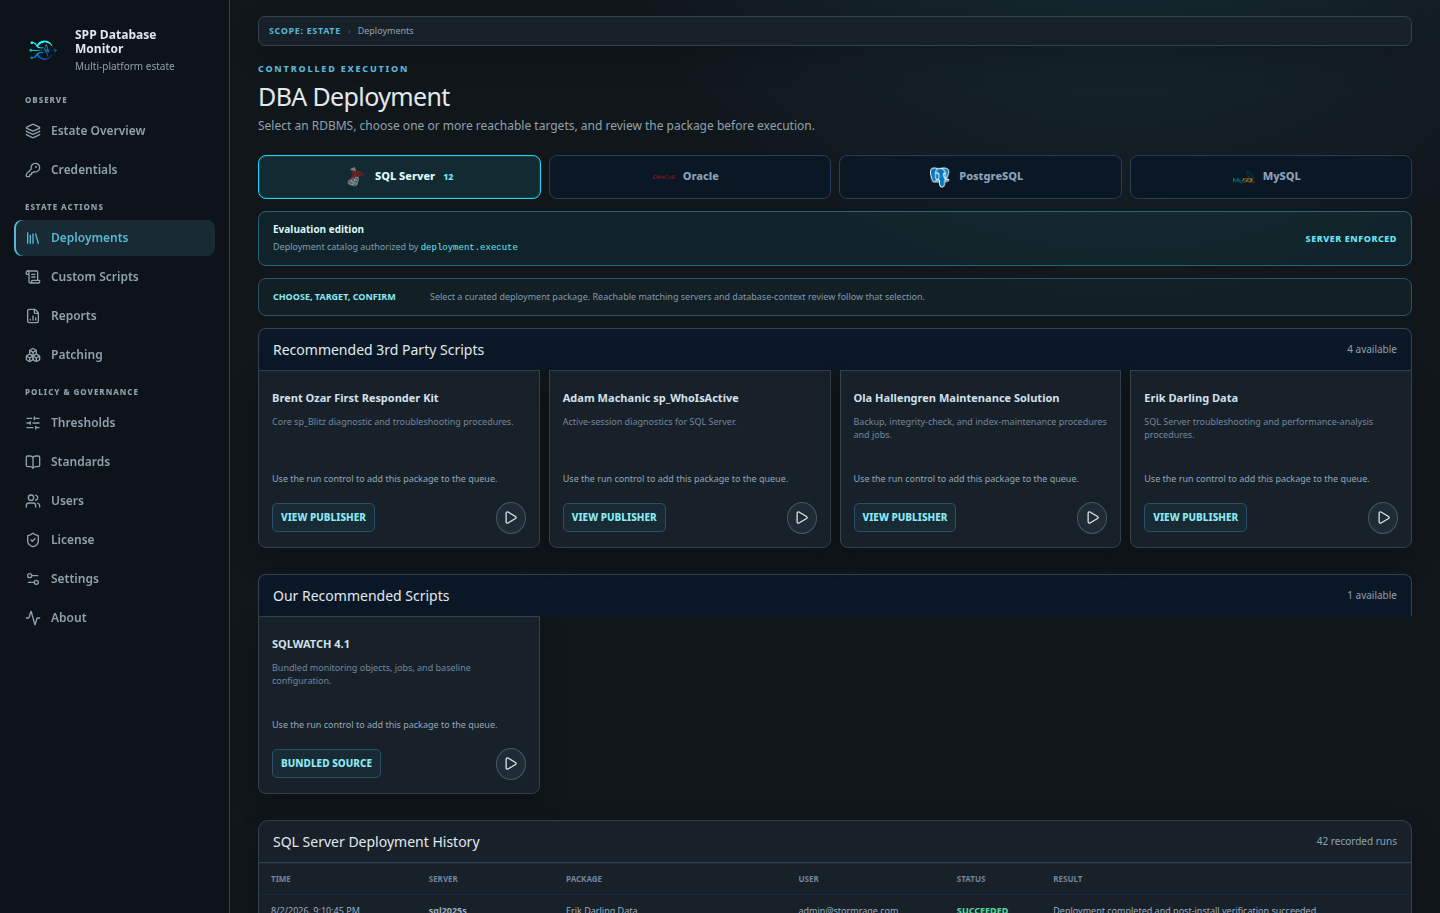Viewport: 1440px width, 913px height.
Task: Open Credentials key icon
Action: tap(33, 170)
